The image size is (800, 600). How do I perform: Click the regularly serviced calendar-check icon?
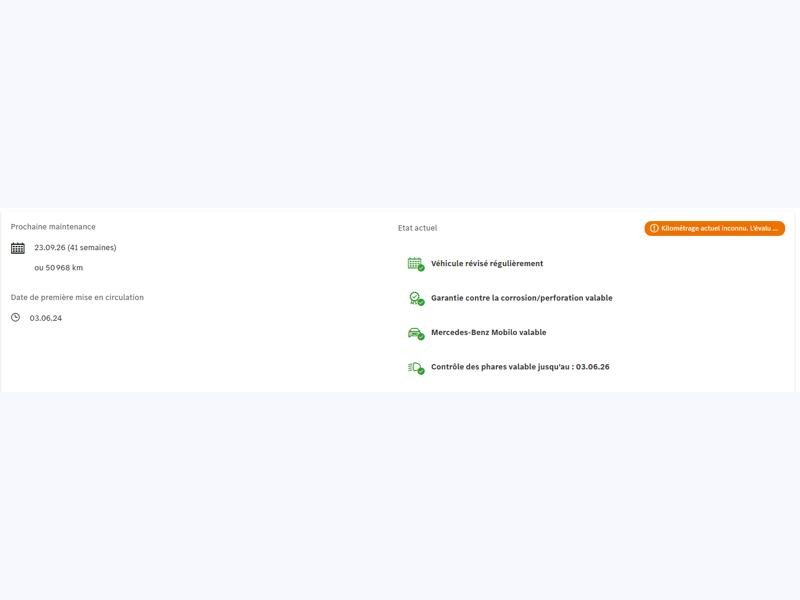tap(415, 264)
